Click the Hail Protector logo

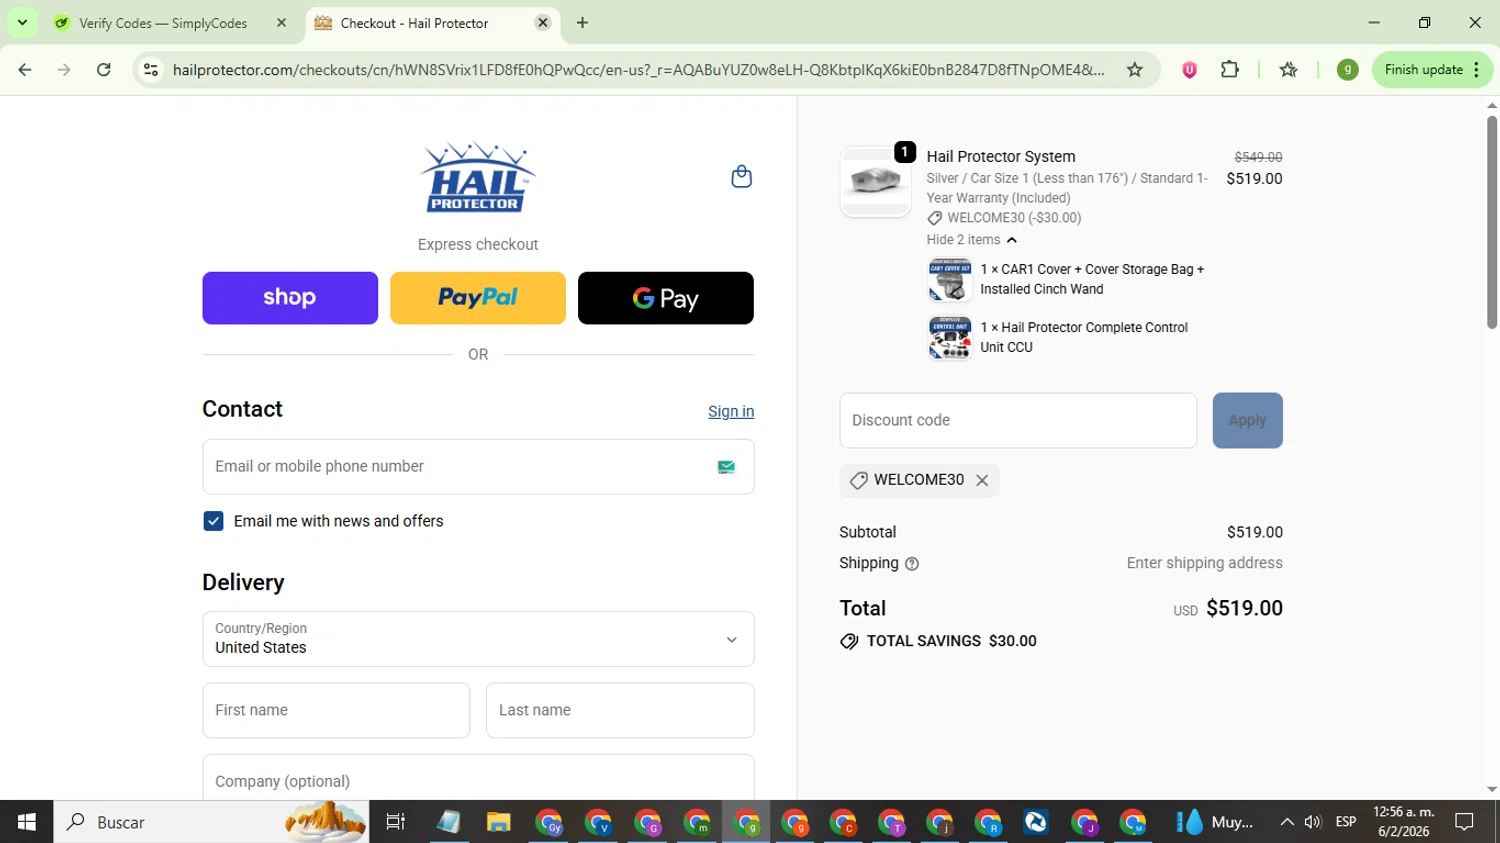click(478, 177)
